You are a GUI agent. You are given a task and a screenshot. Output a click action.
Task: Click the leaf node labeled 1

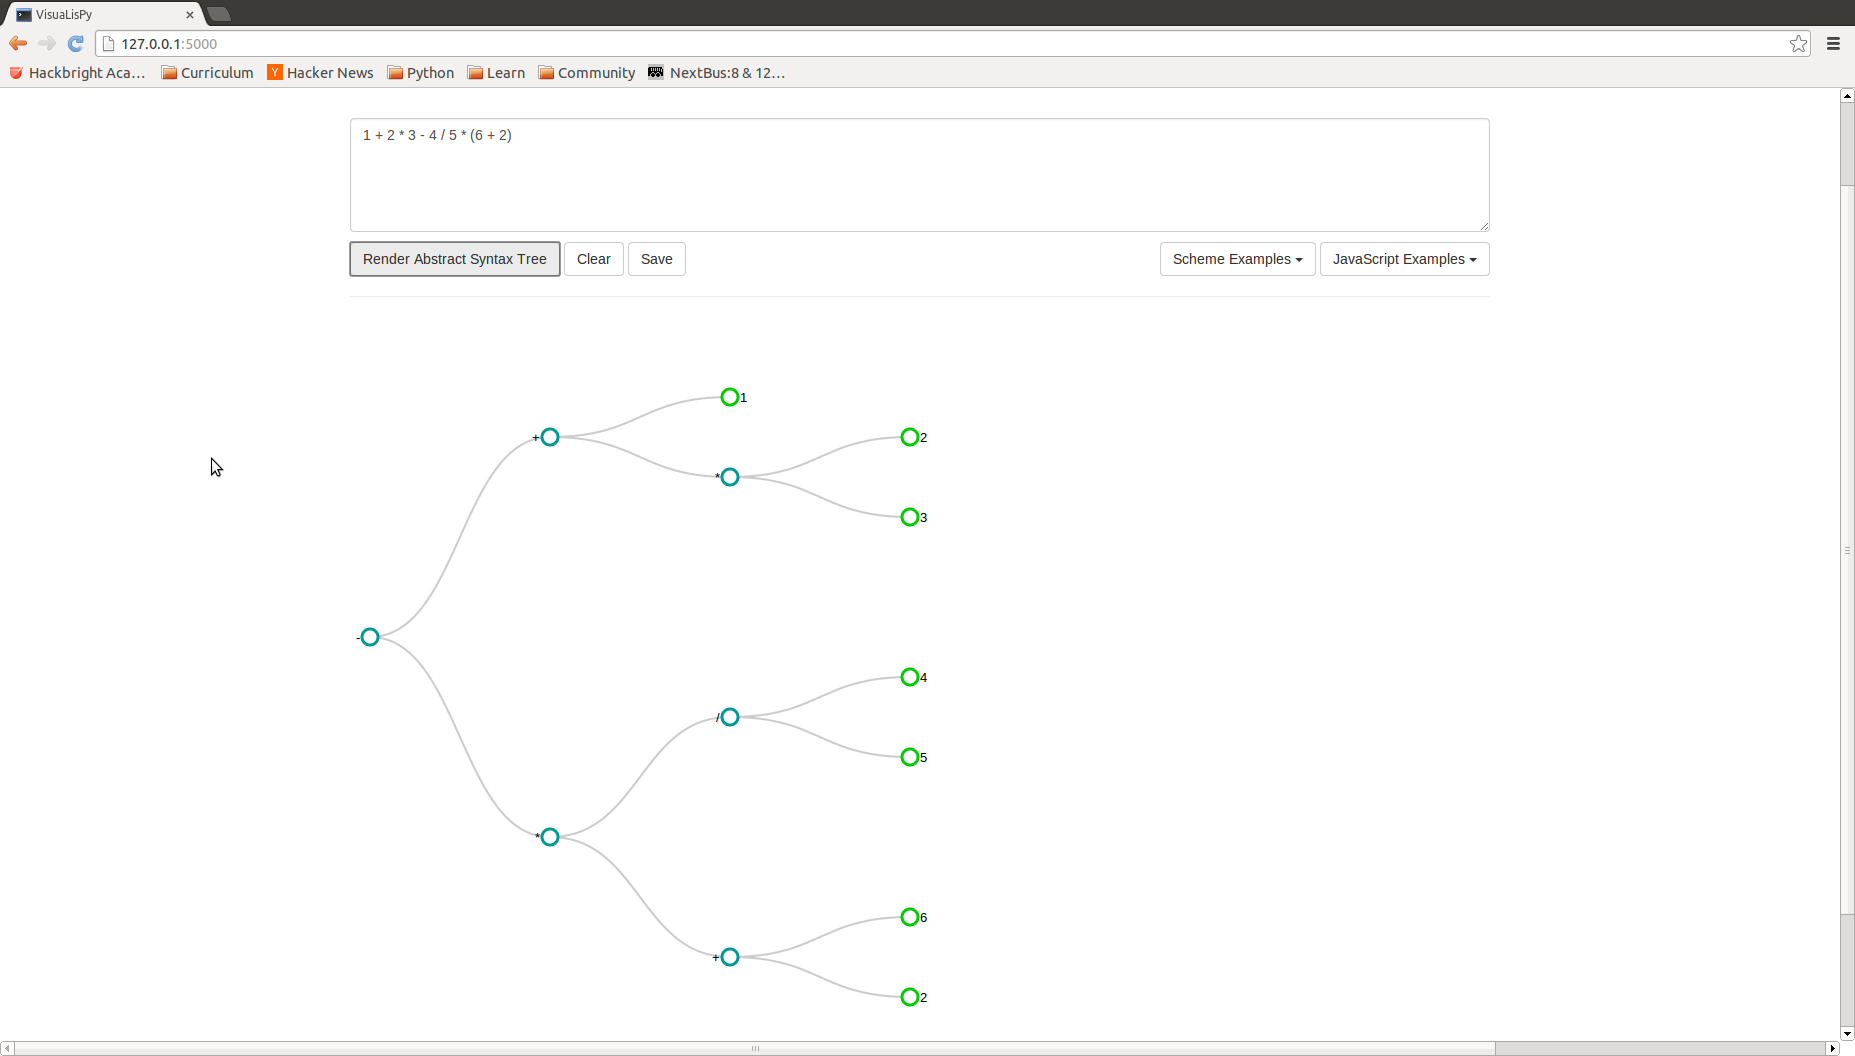tap(730, 397)
